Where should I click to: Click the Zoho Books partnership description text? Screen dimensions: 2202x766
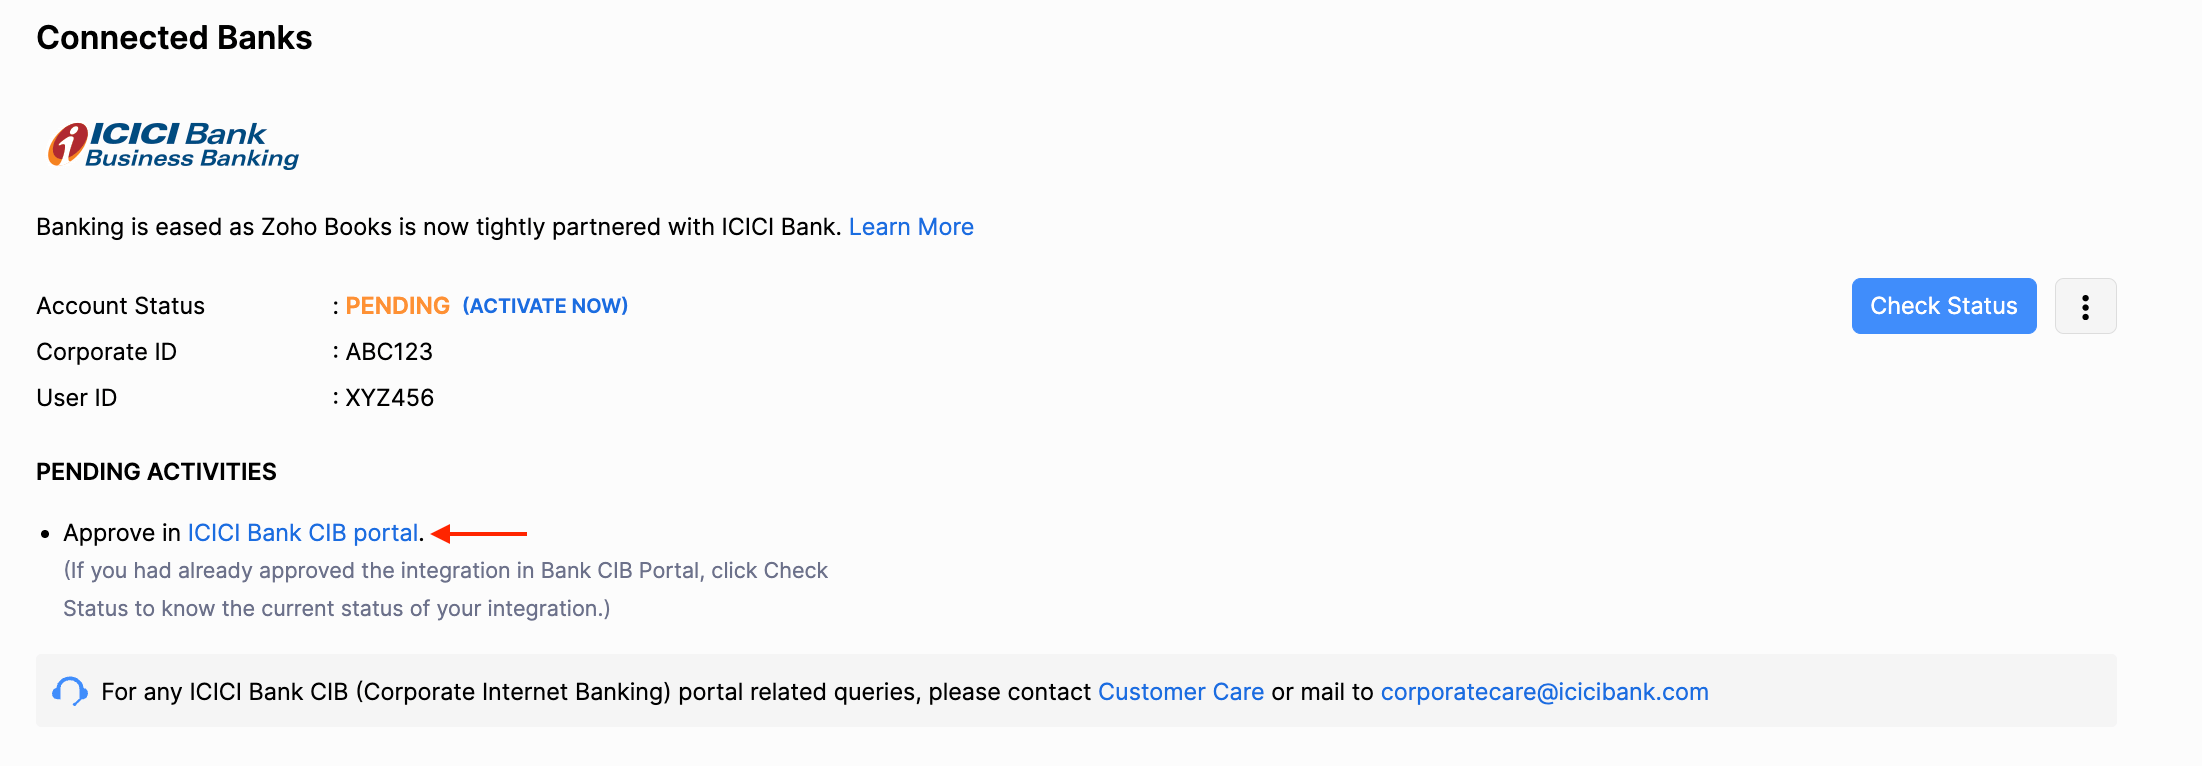point(438,227)
